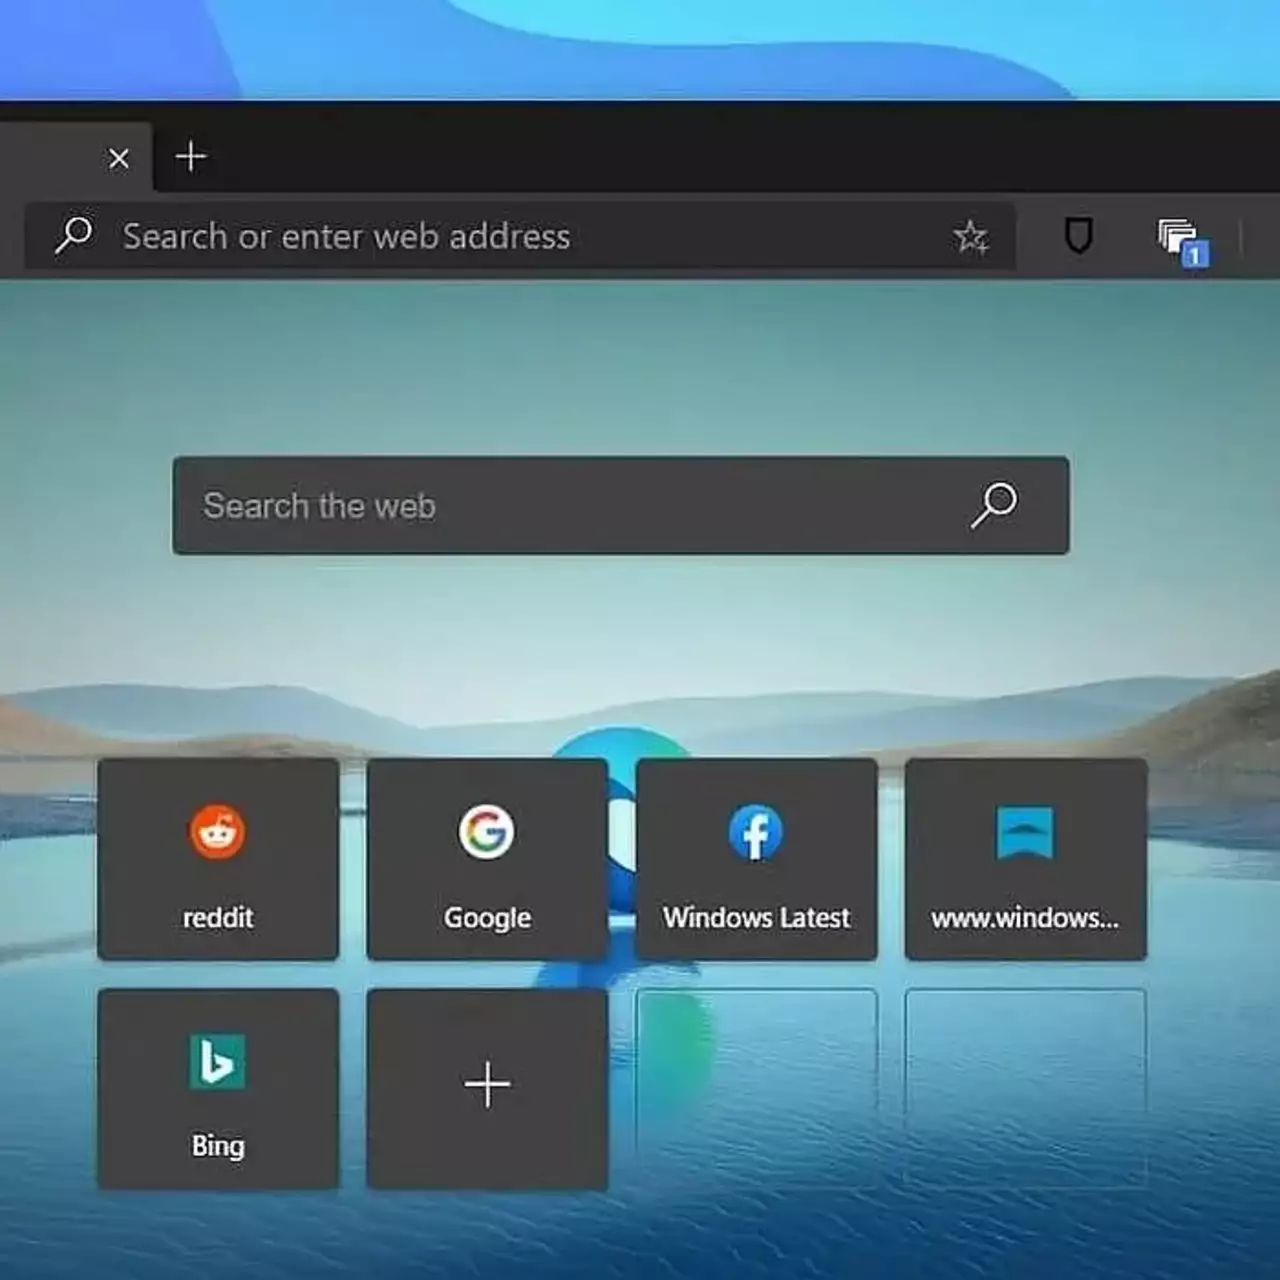
Task: Open Collections icon with badge 1
Action: click(1183, 241)
